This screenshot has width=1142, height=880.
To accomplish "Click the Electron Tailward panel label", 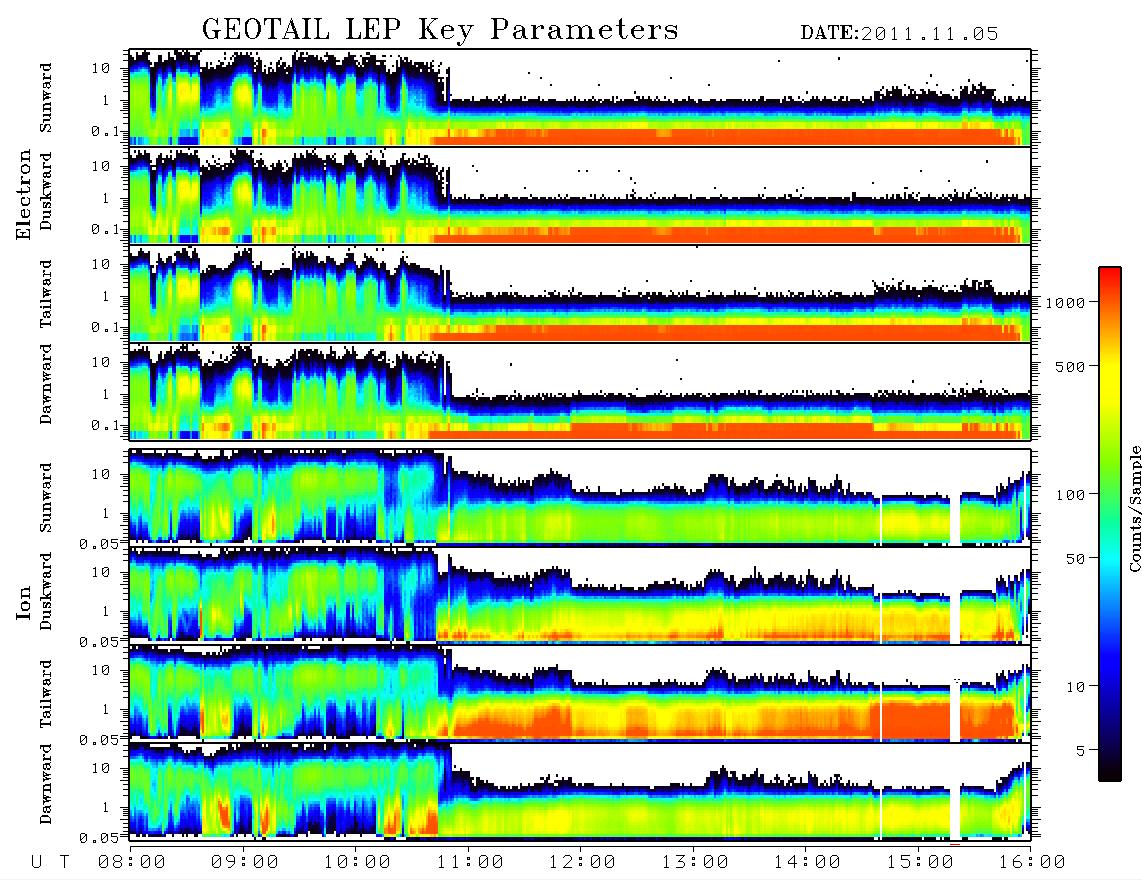I will 46,294.
